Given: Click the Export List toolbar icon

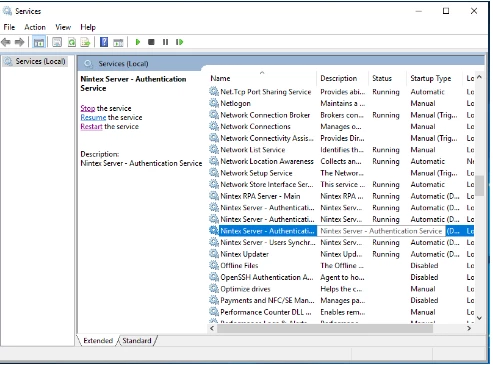Looking at the screenshot, I should (x=85, y=42).
